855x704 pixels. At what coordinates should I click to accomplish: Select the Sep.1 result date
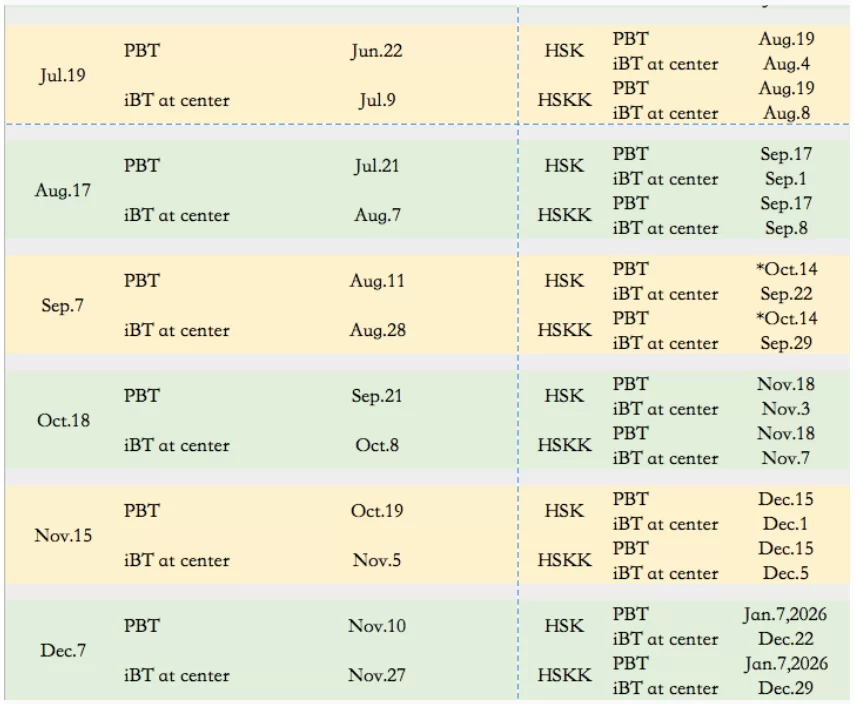786,179
